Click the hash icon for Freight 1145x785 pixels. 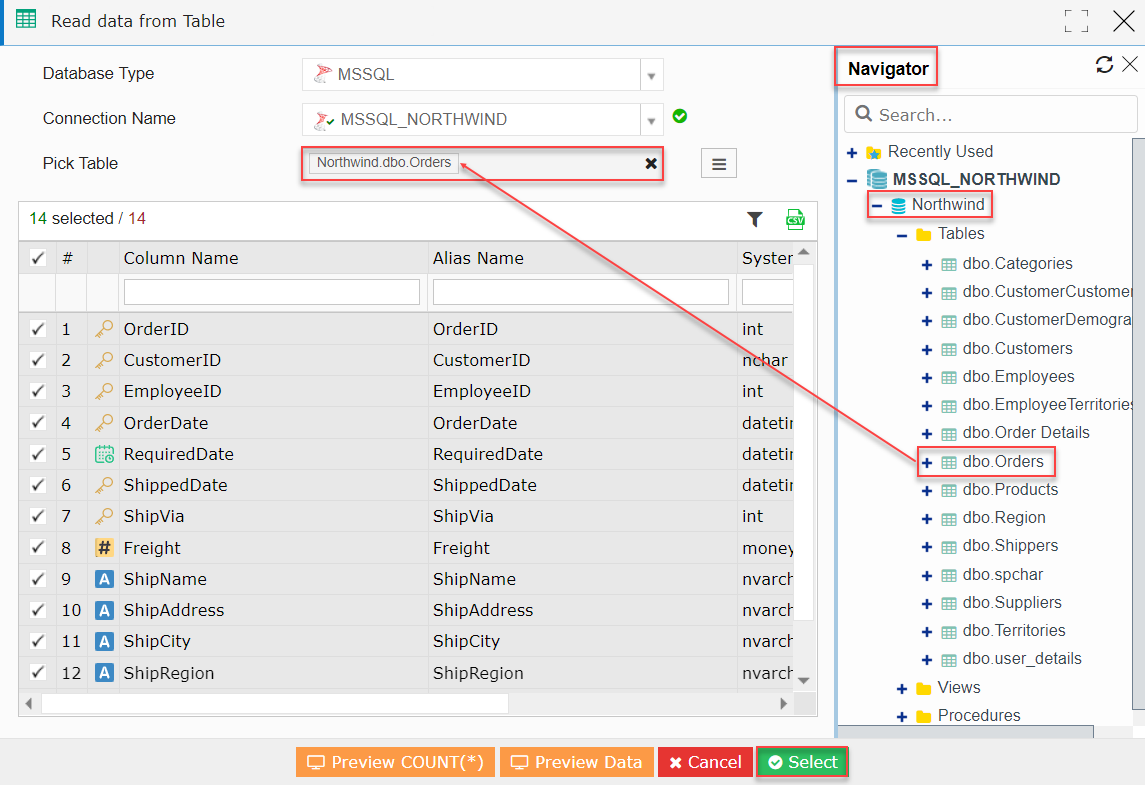coord(104,548)
